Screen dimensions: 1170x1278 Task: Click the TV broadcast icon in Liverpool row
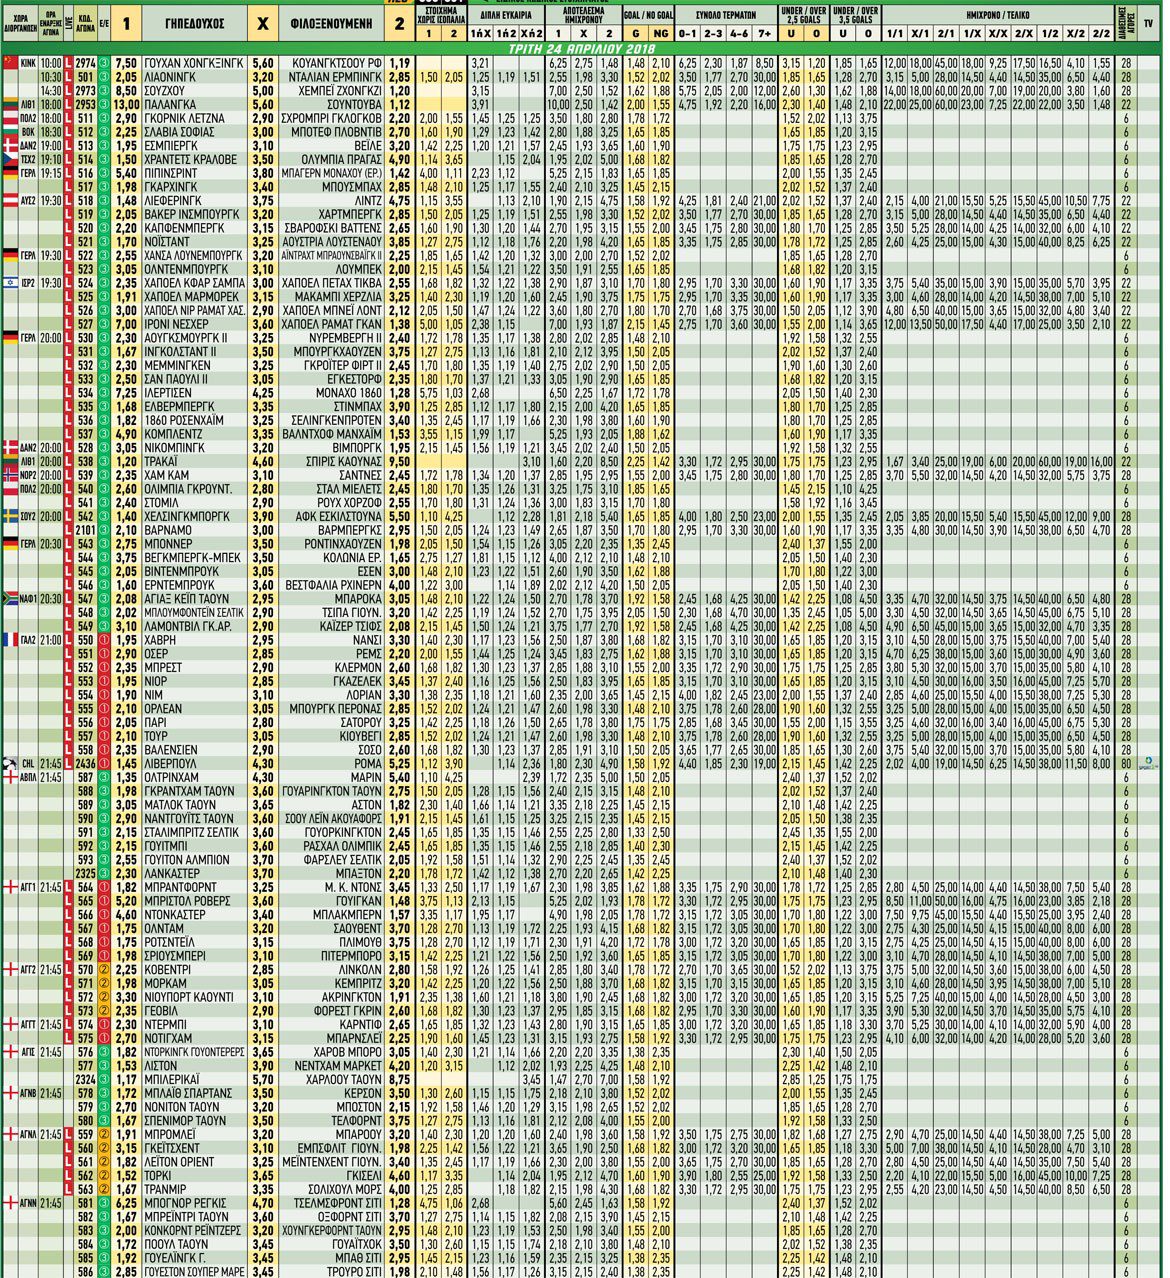[x=1148, y=762]
